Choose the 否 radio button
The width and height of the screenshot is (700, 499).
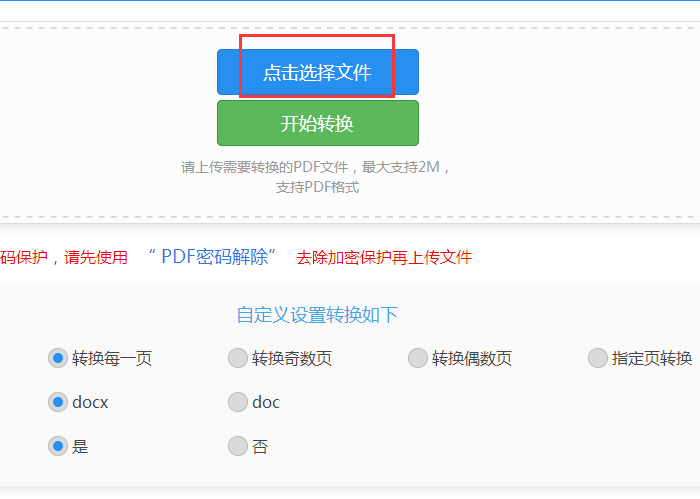[238, 446]
